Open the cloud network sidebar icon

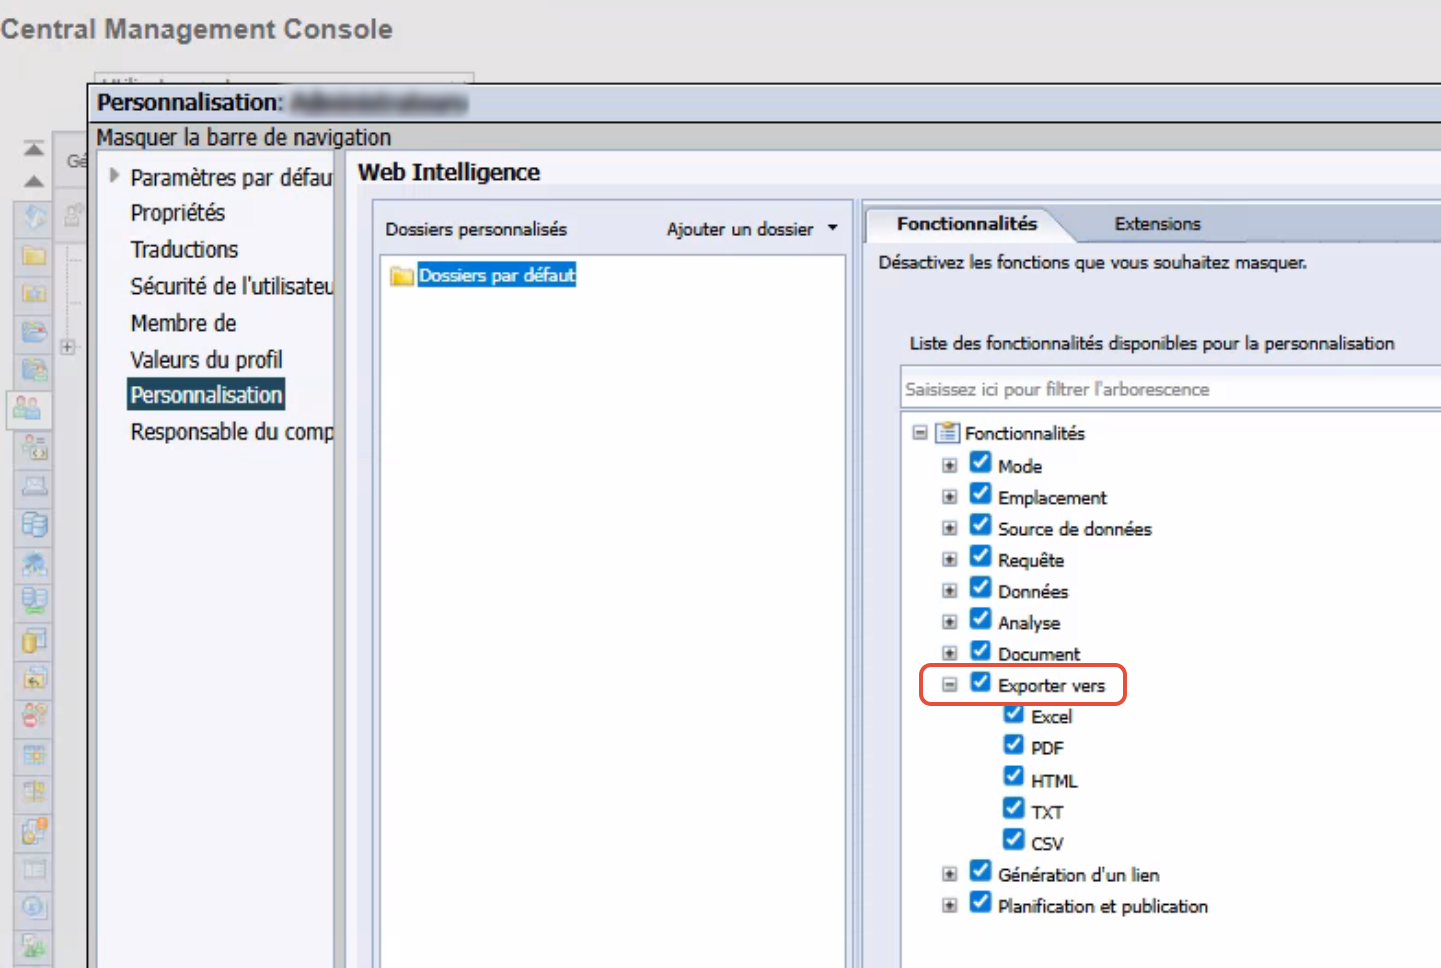tap(34, 563)
